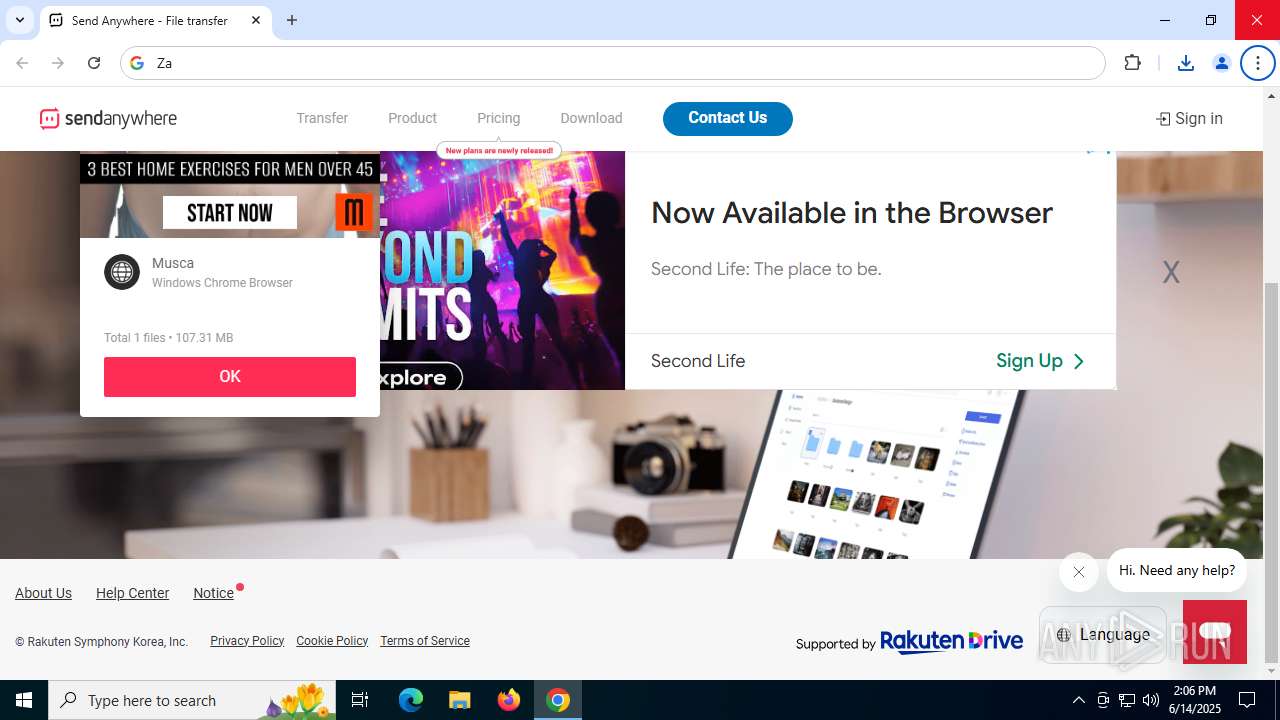Open About Us page

point(43,593)
